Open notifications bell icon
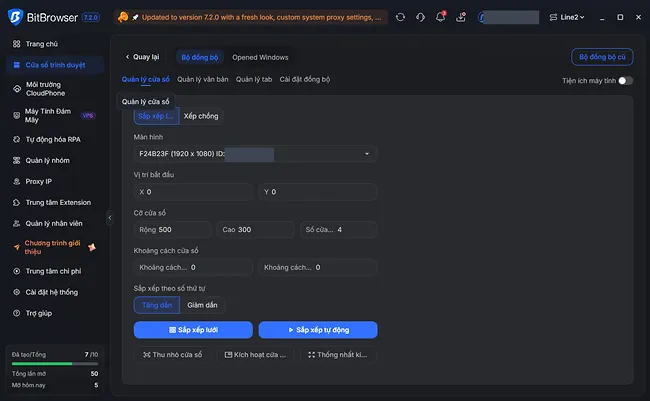650x401 pixels. [440, 17]
